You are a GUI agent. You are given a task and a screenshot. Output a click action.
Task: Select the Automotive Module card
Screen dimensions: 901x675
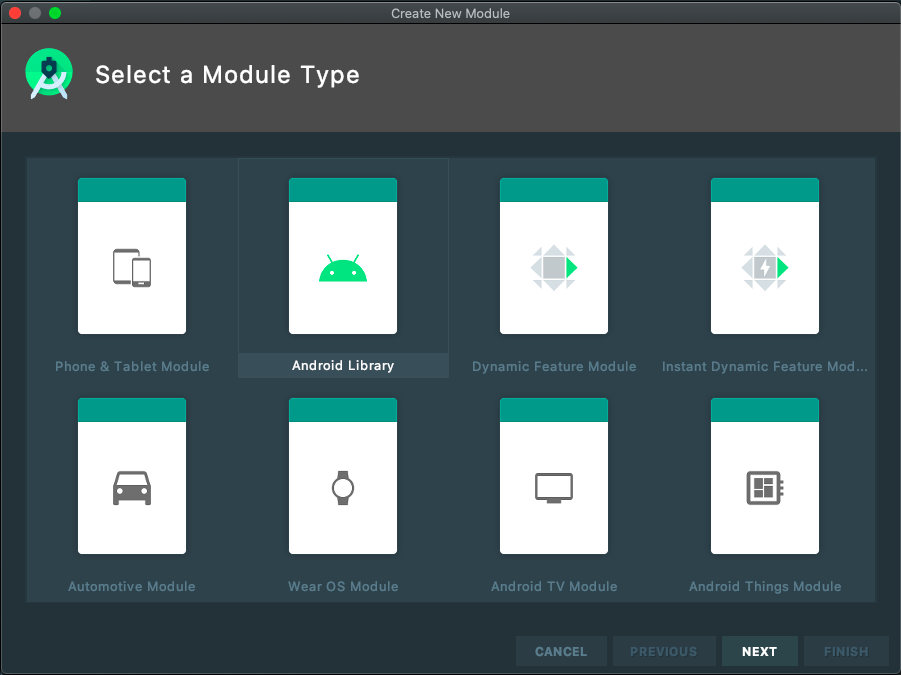tap(131, 476)
